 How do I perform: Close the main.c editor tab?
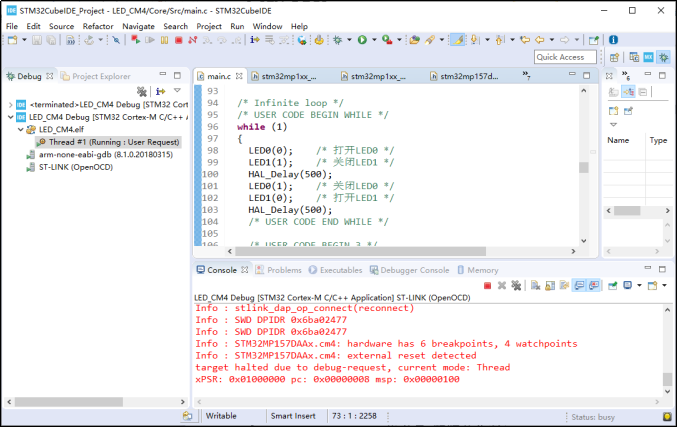[x=239, y=77]
